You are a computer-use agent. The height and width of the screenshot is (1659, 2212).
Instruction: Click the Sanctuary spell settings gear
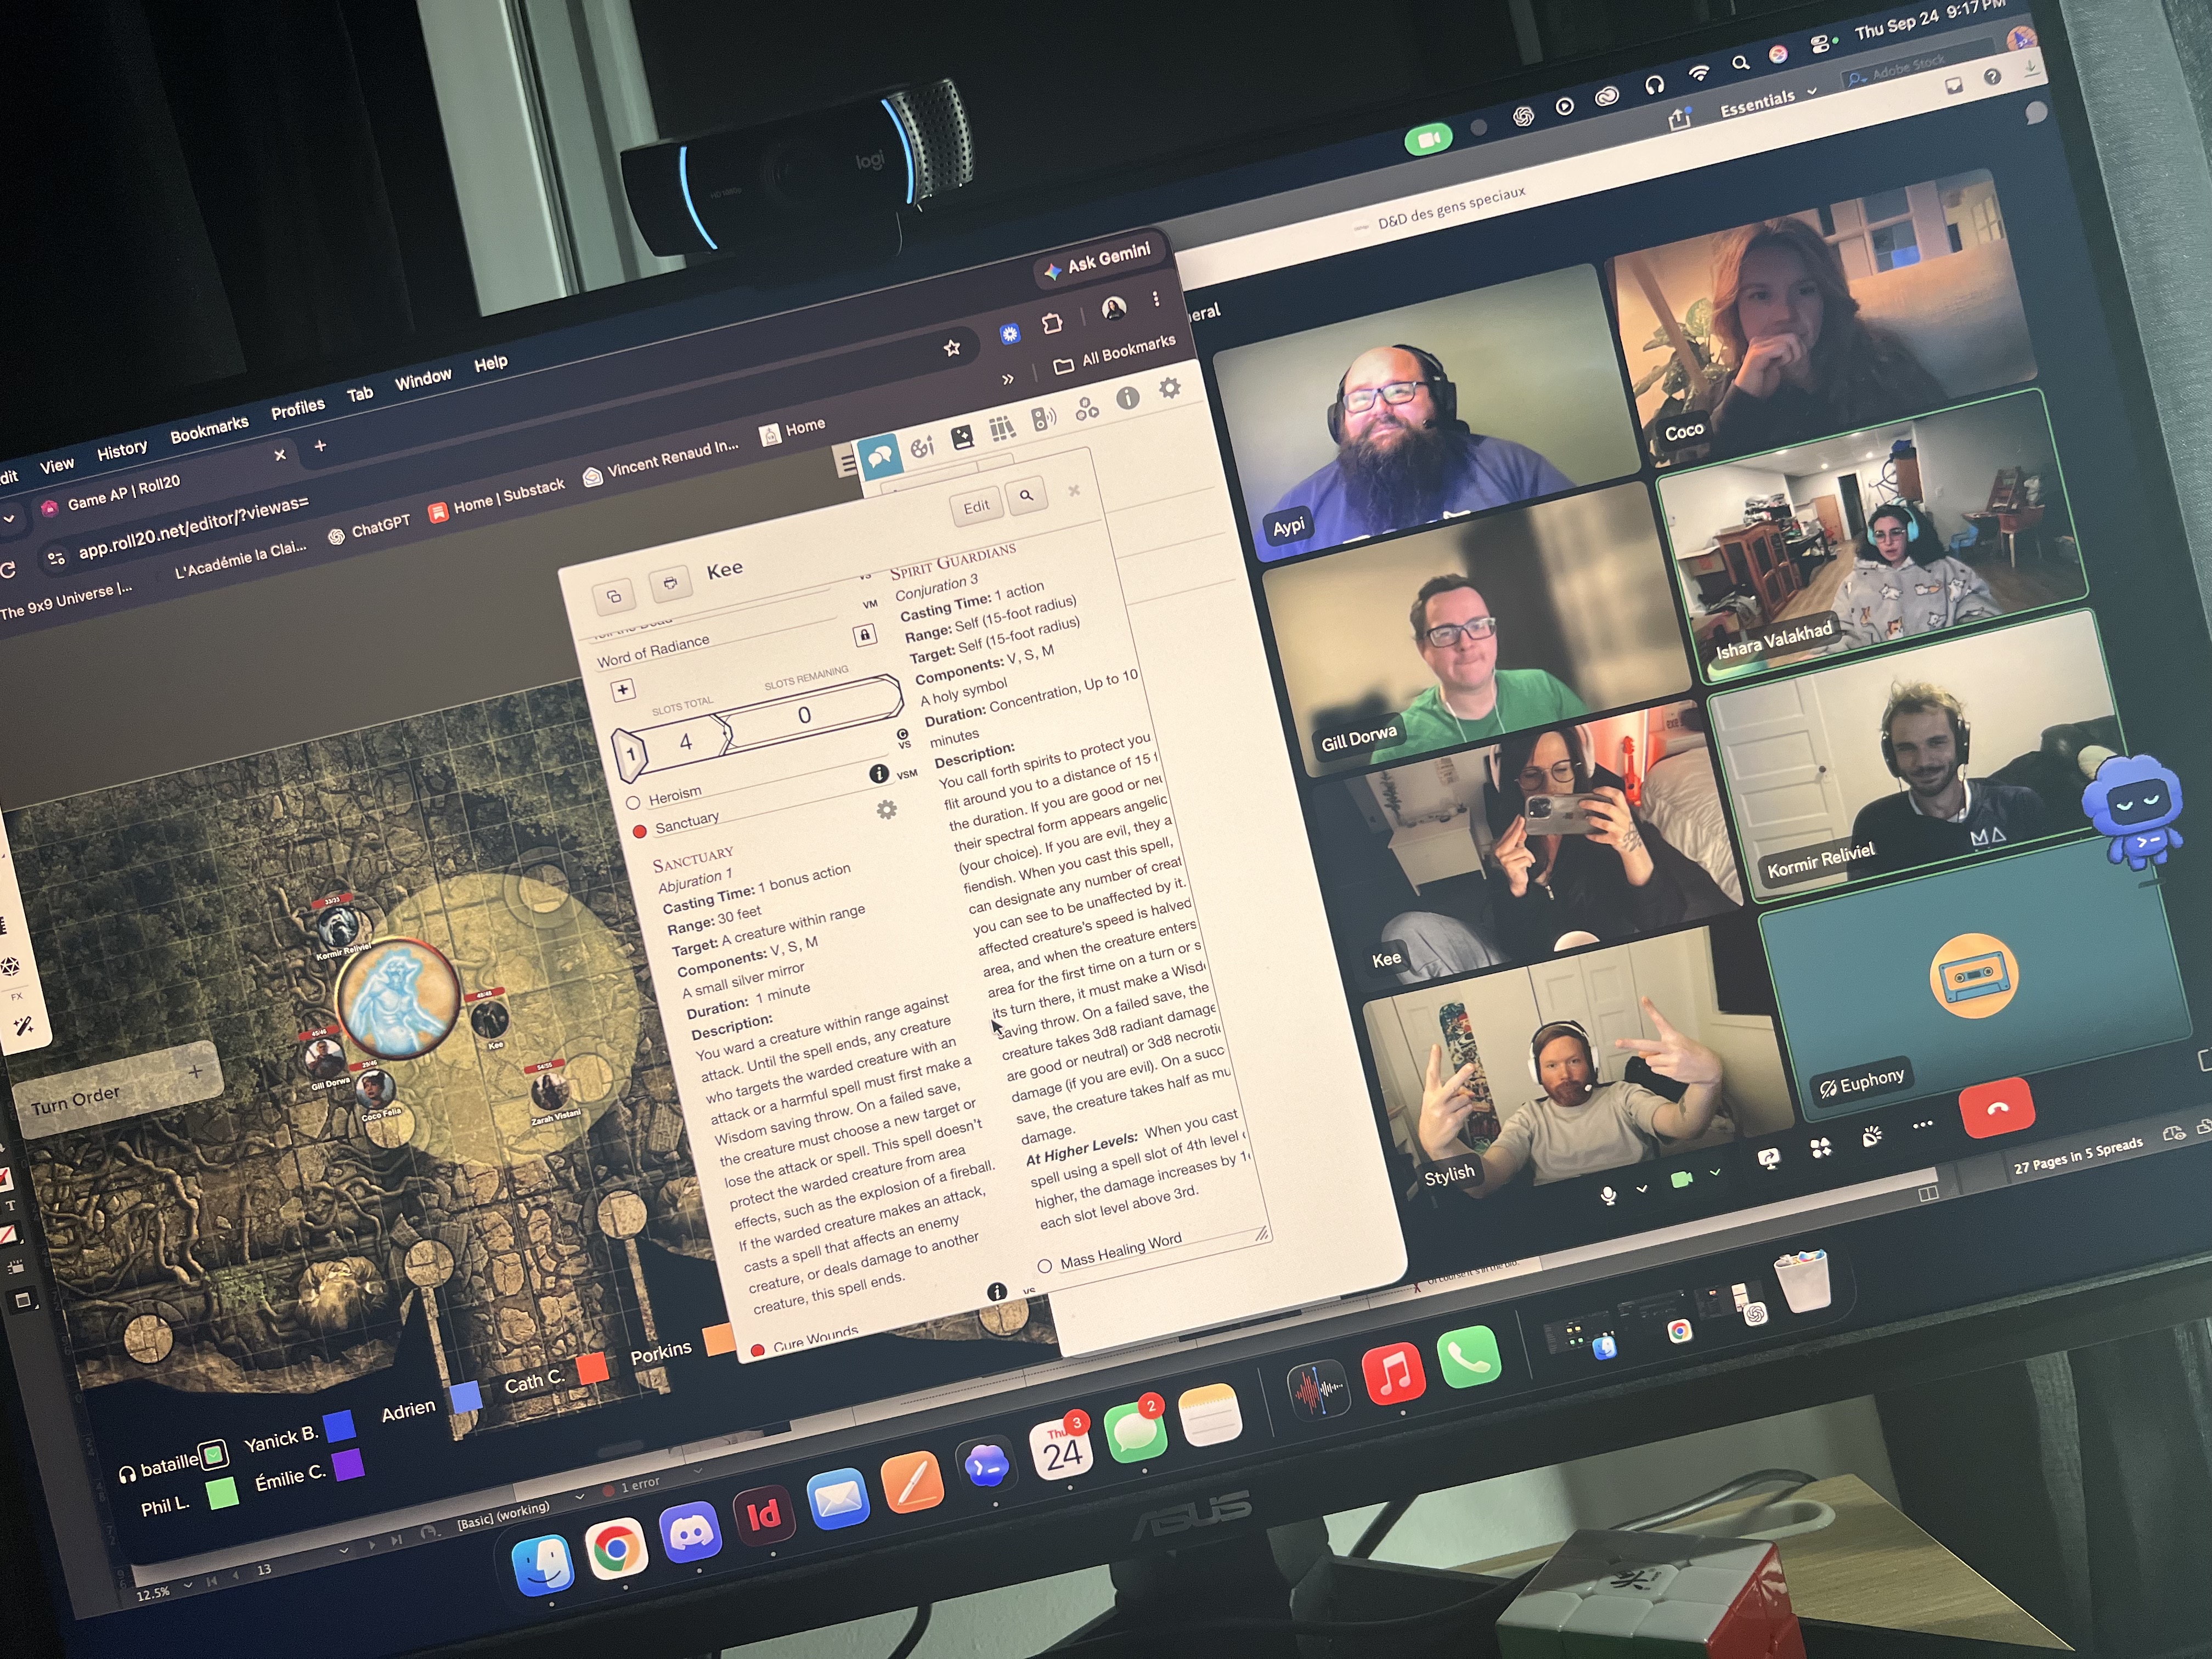[887, 810]
